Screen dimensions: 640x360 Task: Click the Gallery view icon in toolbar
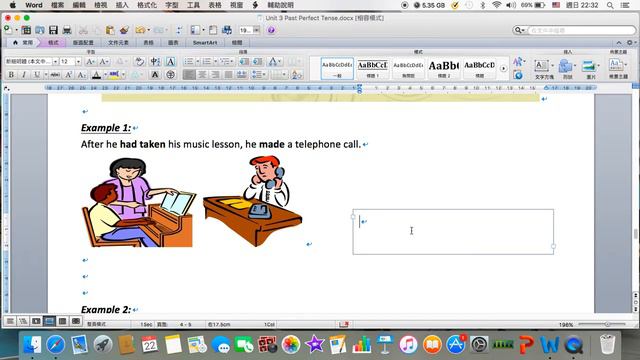click(x=227, y=30)
